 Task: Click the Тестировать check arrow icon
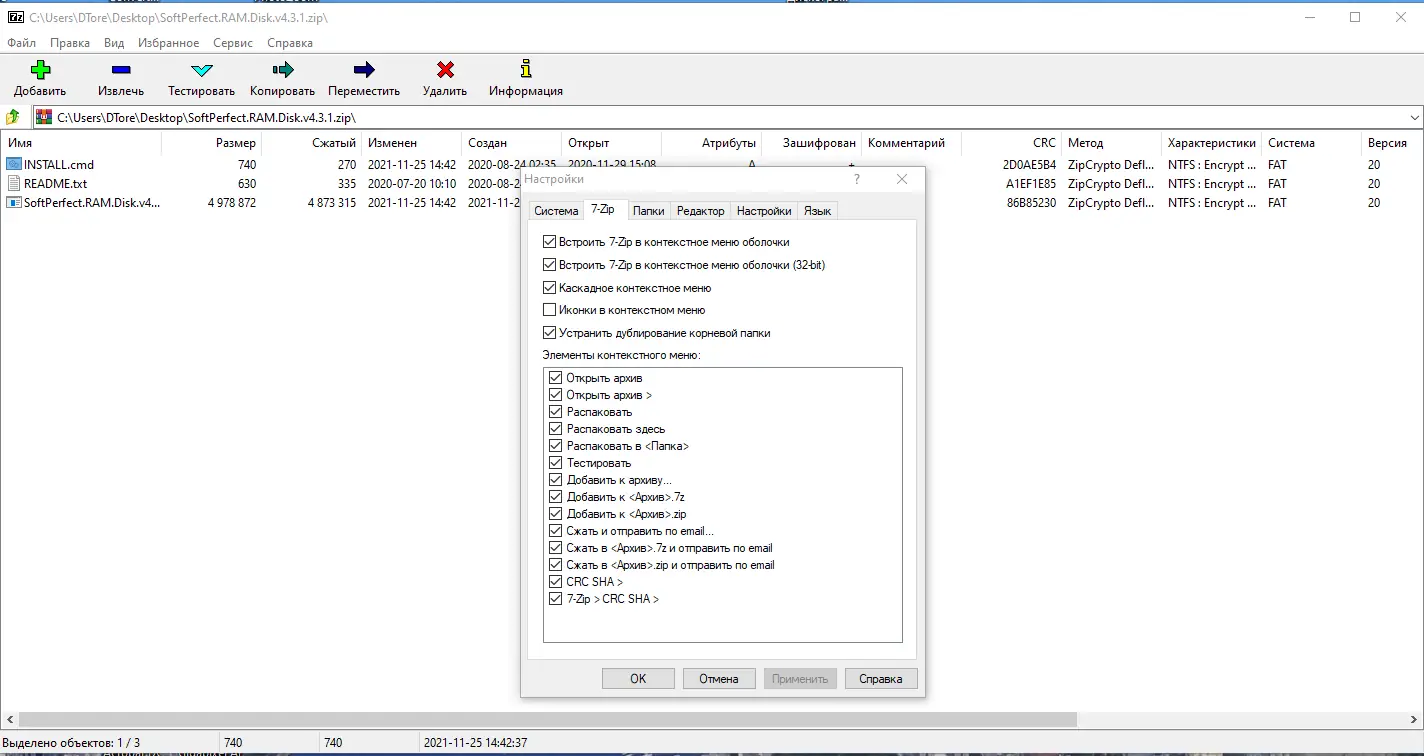tap(202, 70)
